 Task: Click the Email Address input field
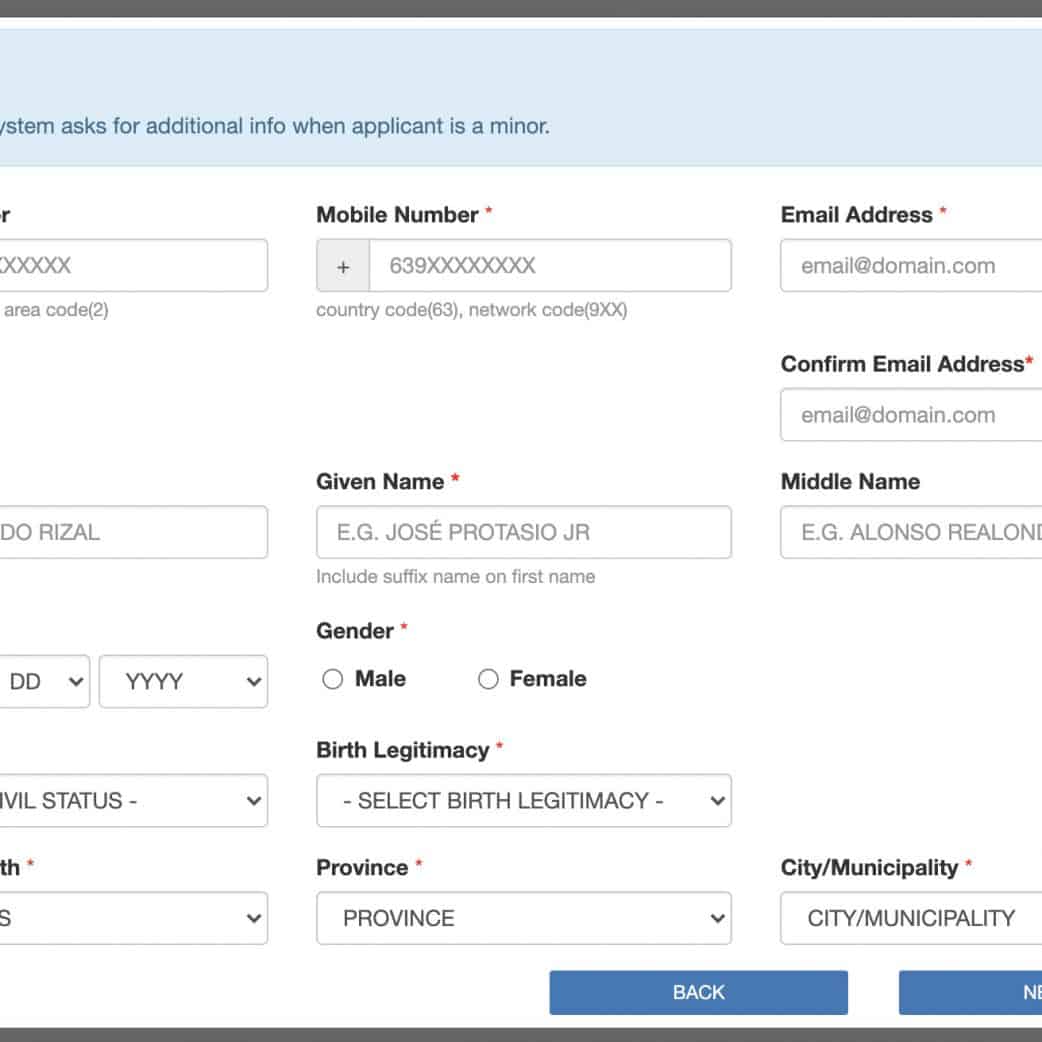[x=910, y=266]
